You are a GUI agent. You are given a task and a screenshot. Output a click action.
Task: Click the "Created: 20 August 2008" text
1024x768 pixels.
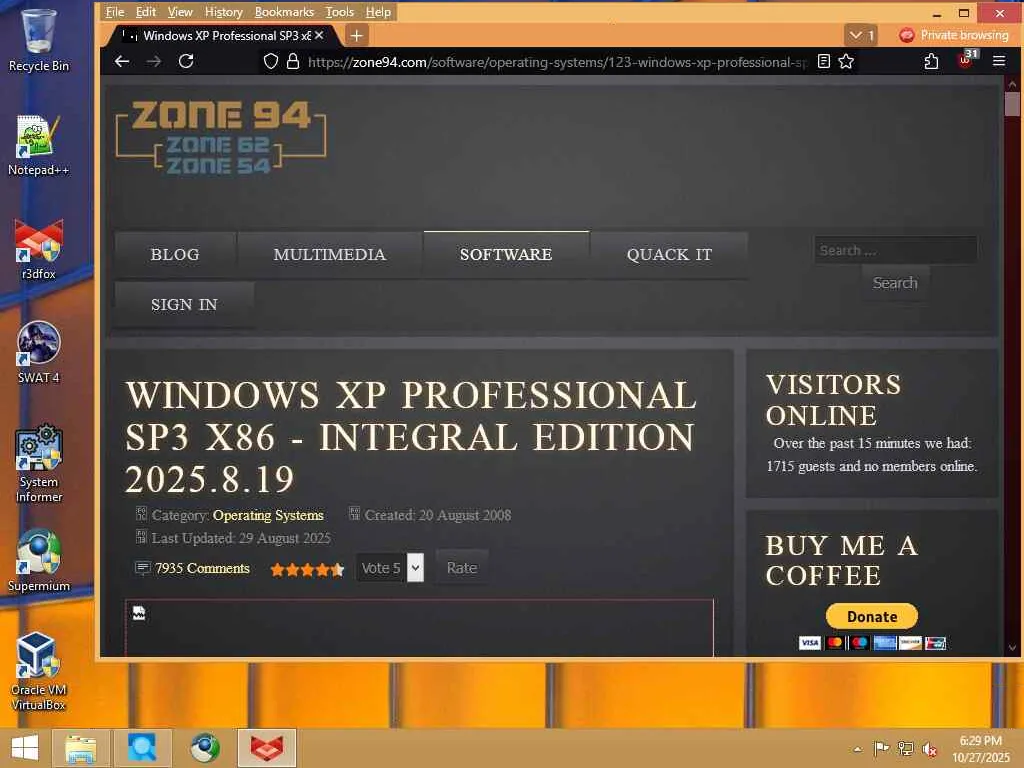pos(438,515)
